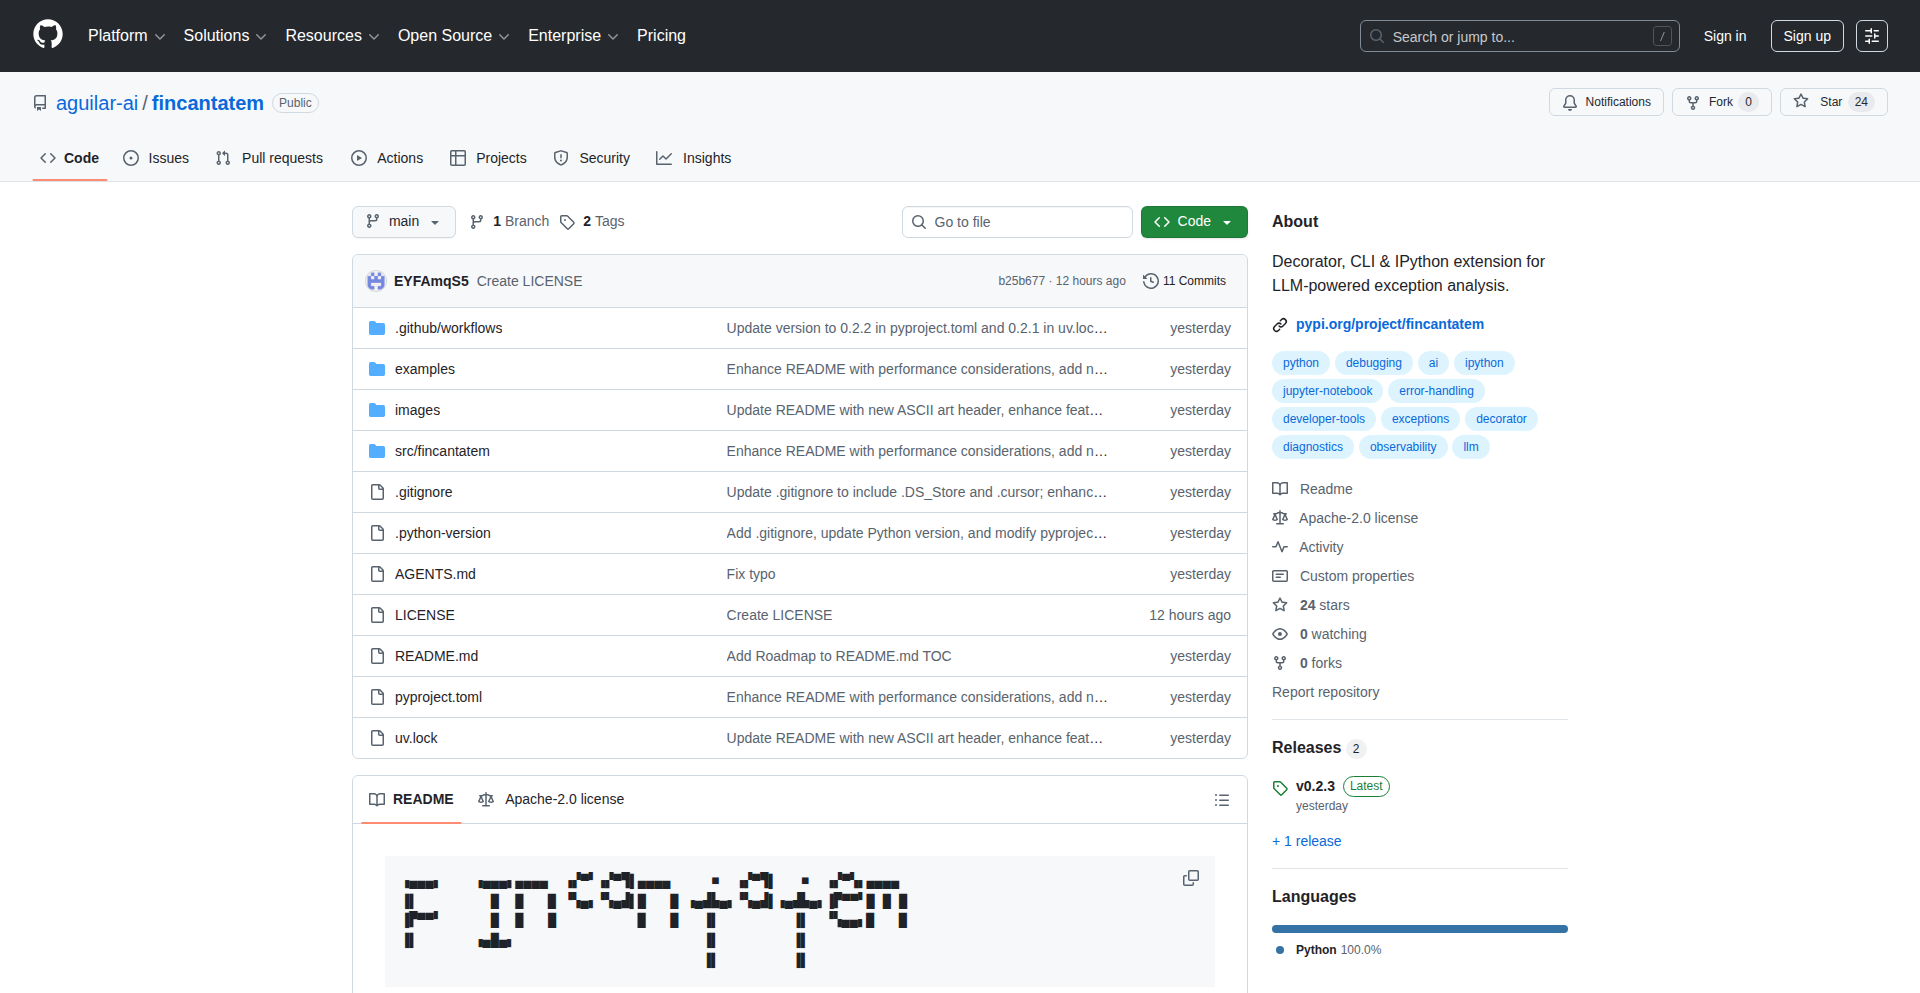Viewport: 1920px width, 993px height.
Task: Click the book icon next to Readme
Action: [x=1280, y=489]
